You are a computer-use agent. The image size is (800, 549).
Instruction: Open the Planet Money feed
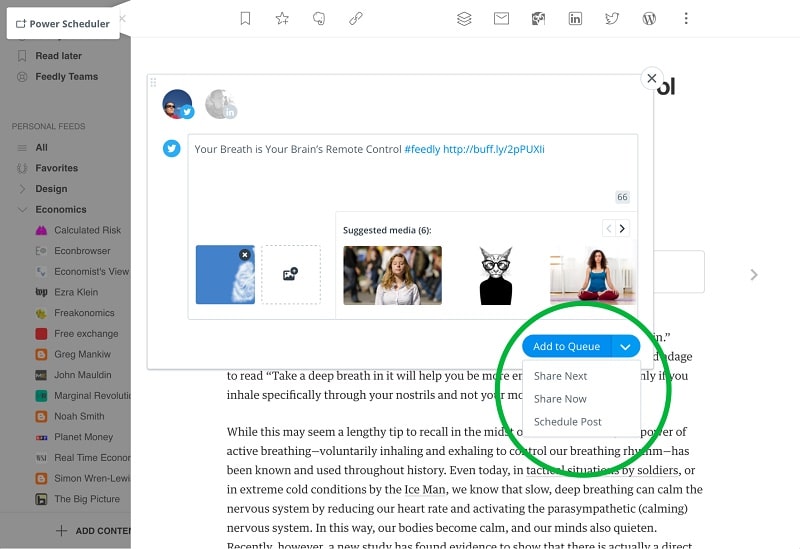click(83, 437)
